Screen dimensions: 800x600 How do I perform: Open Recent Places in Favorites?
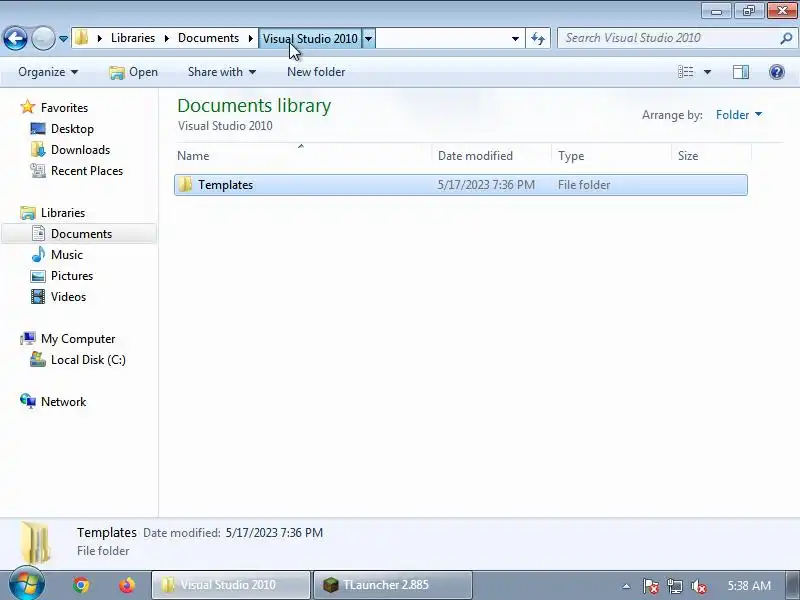click(x=77, y=170)
